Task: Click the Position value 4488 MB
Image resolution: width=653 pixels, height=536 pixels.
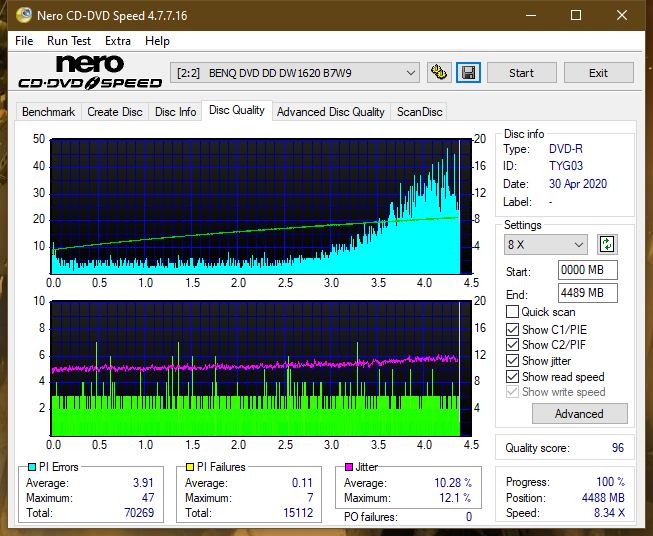Action: [603, 498]
